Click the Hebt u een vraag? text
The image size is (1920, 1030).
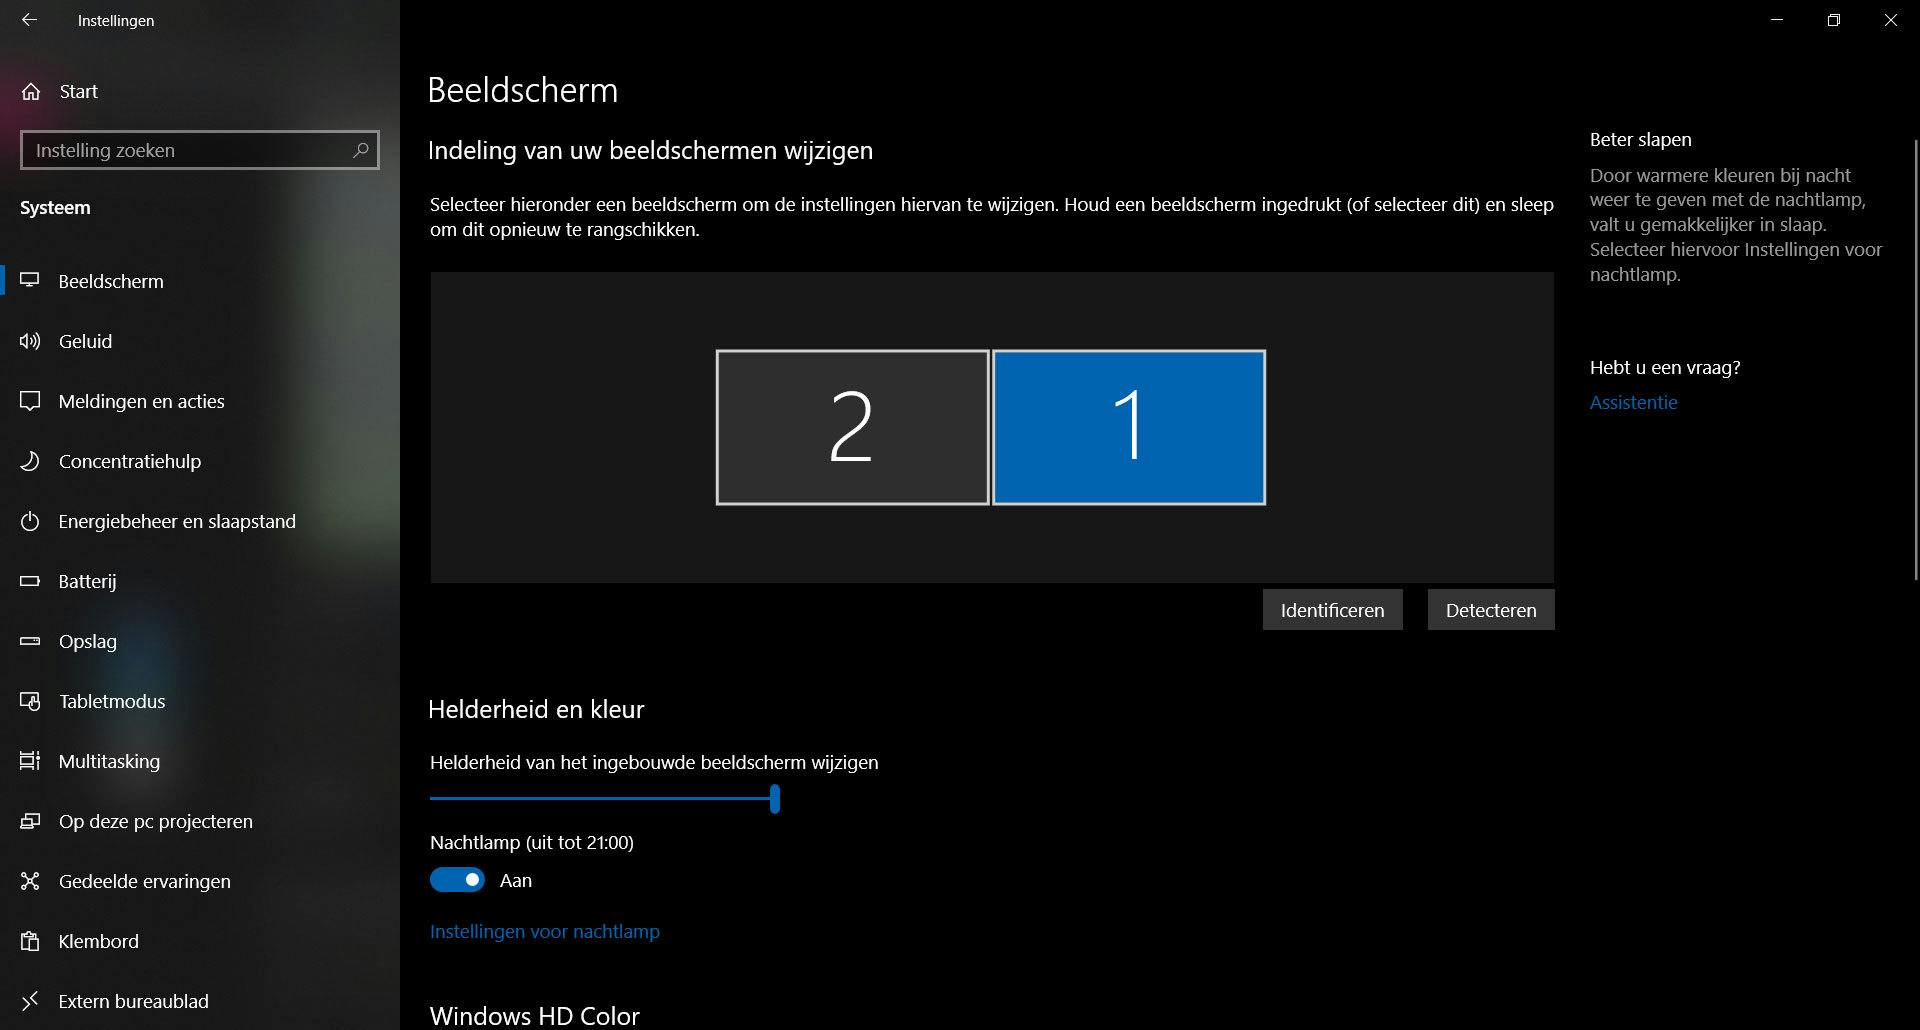pos(1665,367)
